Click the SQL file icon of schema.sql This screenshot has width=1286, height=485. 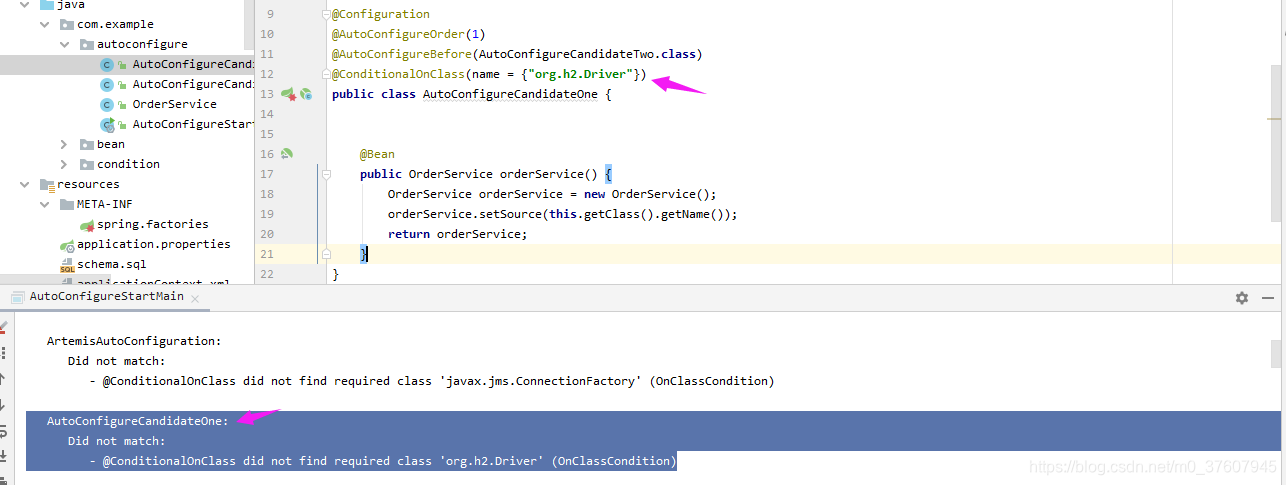67,265
